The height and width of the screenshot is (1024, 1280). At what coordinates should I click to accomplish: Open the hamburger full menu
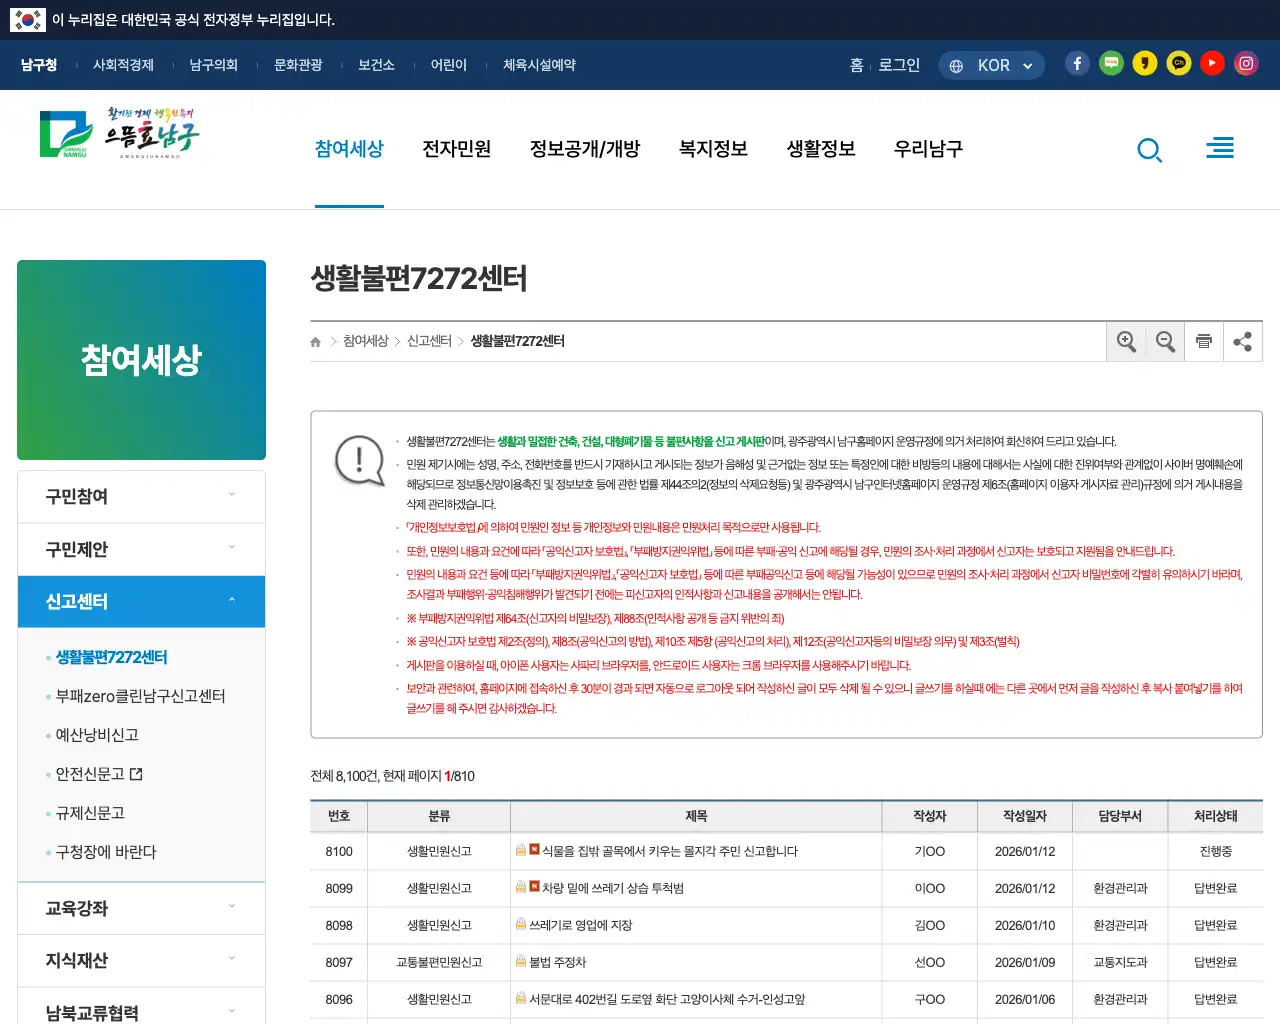(x=1220, y=147)
